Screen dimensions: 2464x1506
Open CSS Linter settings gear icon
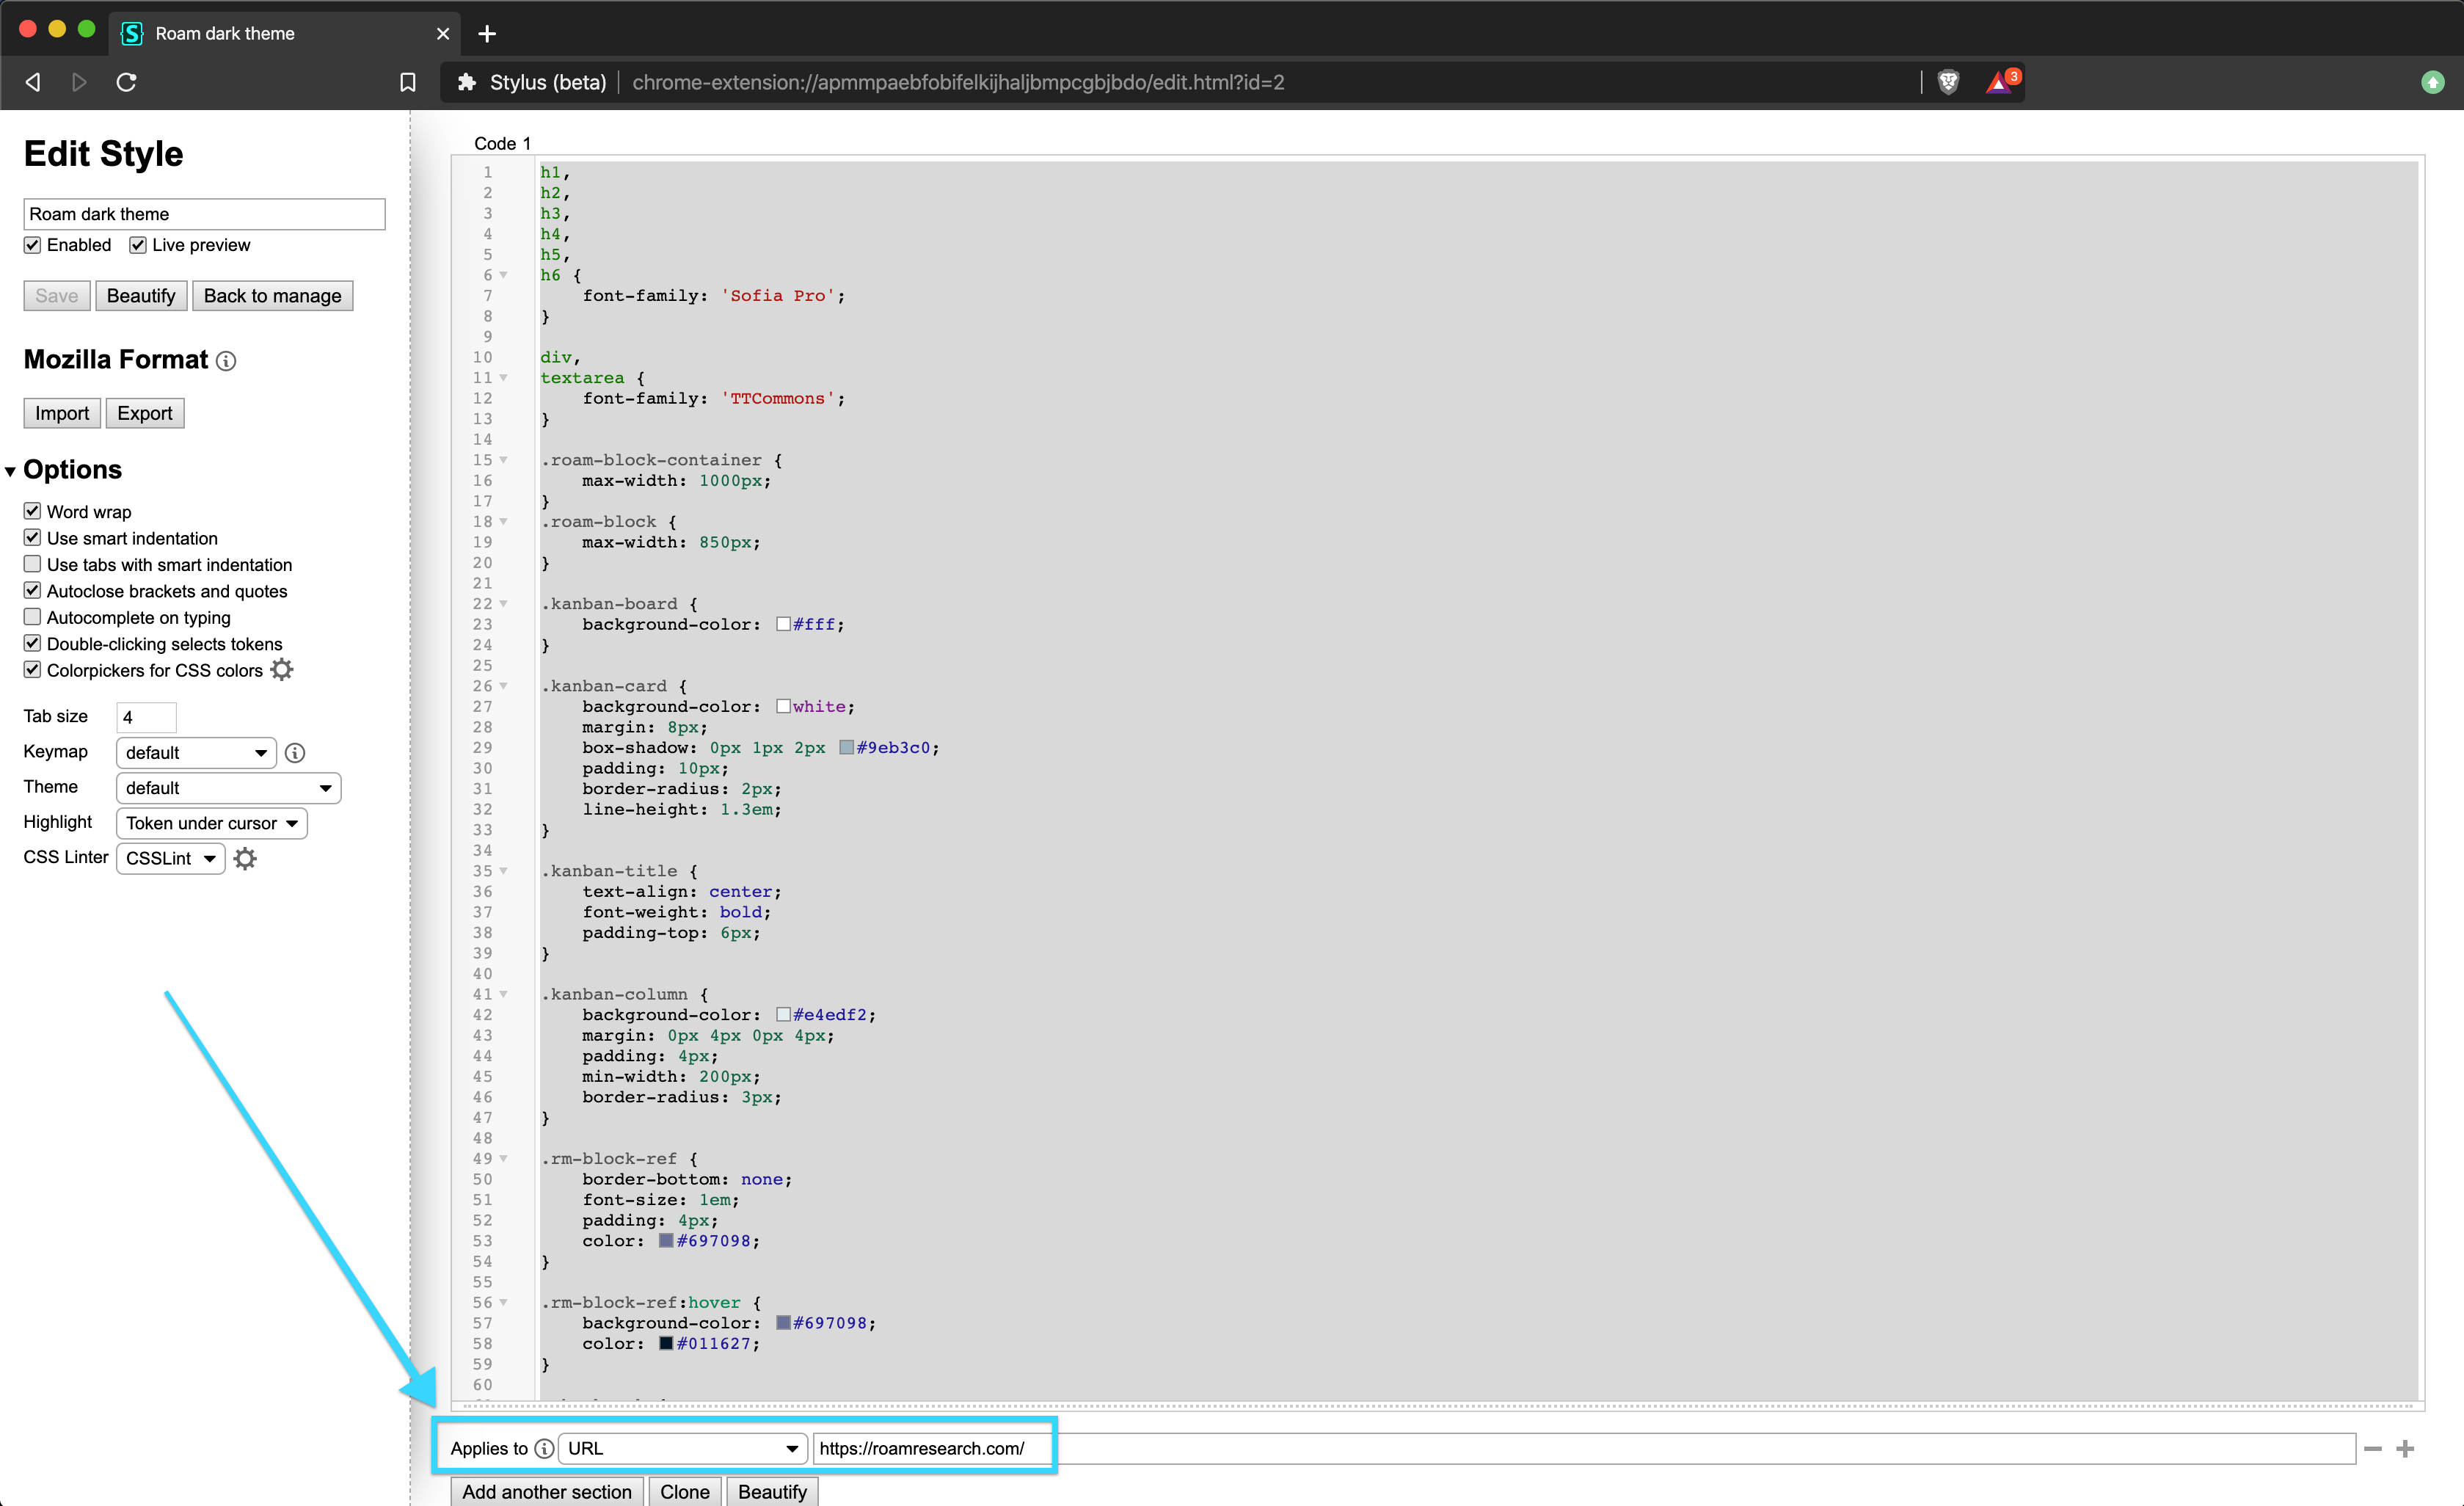(x=245, y=858)
